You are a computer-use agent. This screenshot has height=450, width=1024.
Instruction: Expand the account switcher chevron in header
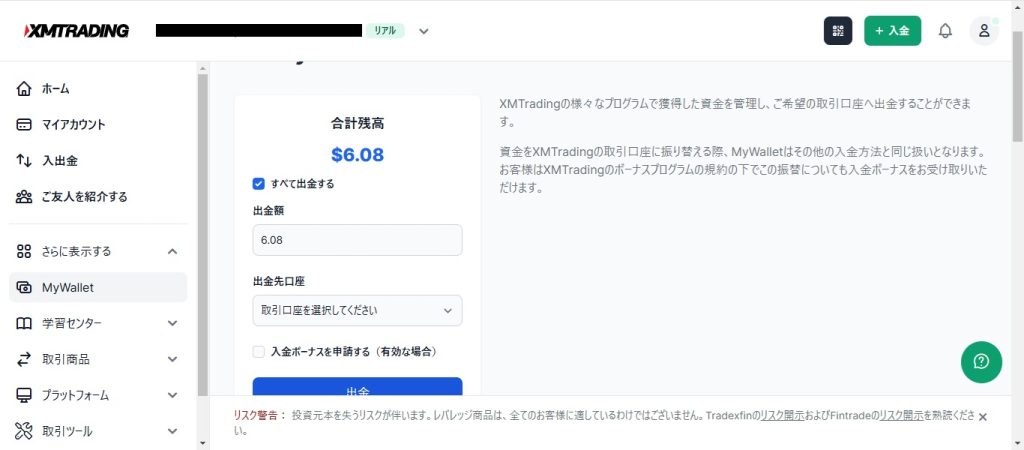pyautogui.click(x=424, y=31)
